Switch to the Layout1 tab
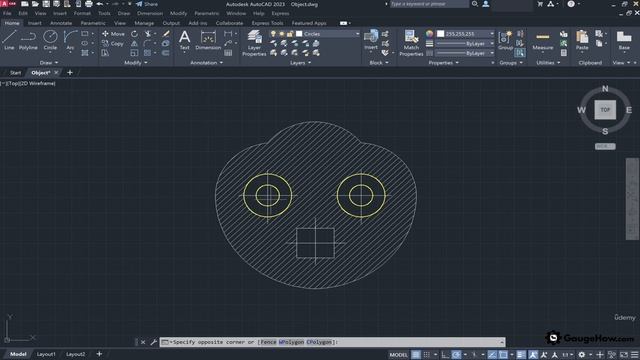Viewport: 640px width, 360px height. 46,354
